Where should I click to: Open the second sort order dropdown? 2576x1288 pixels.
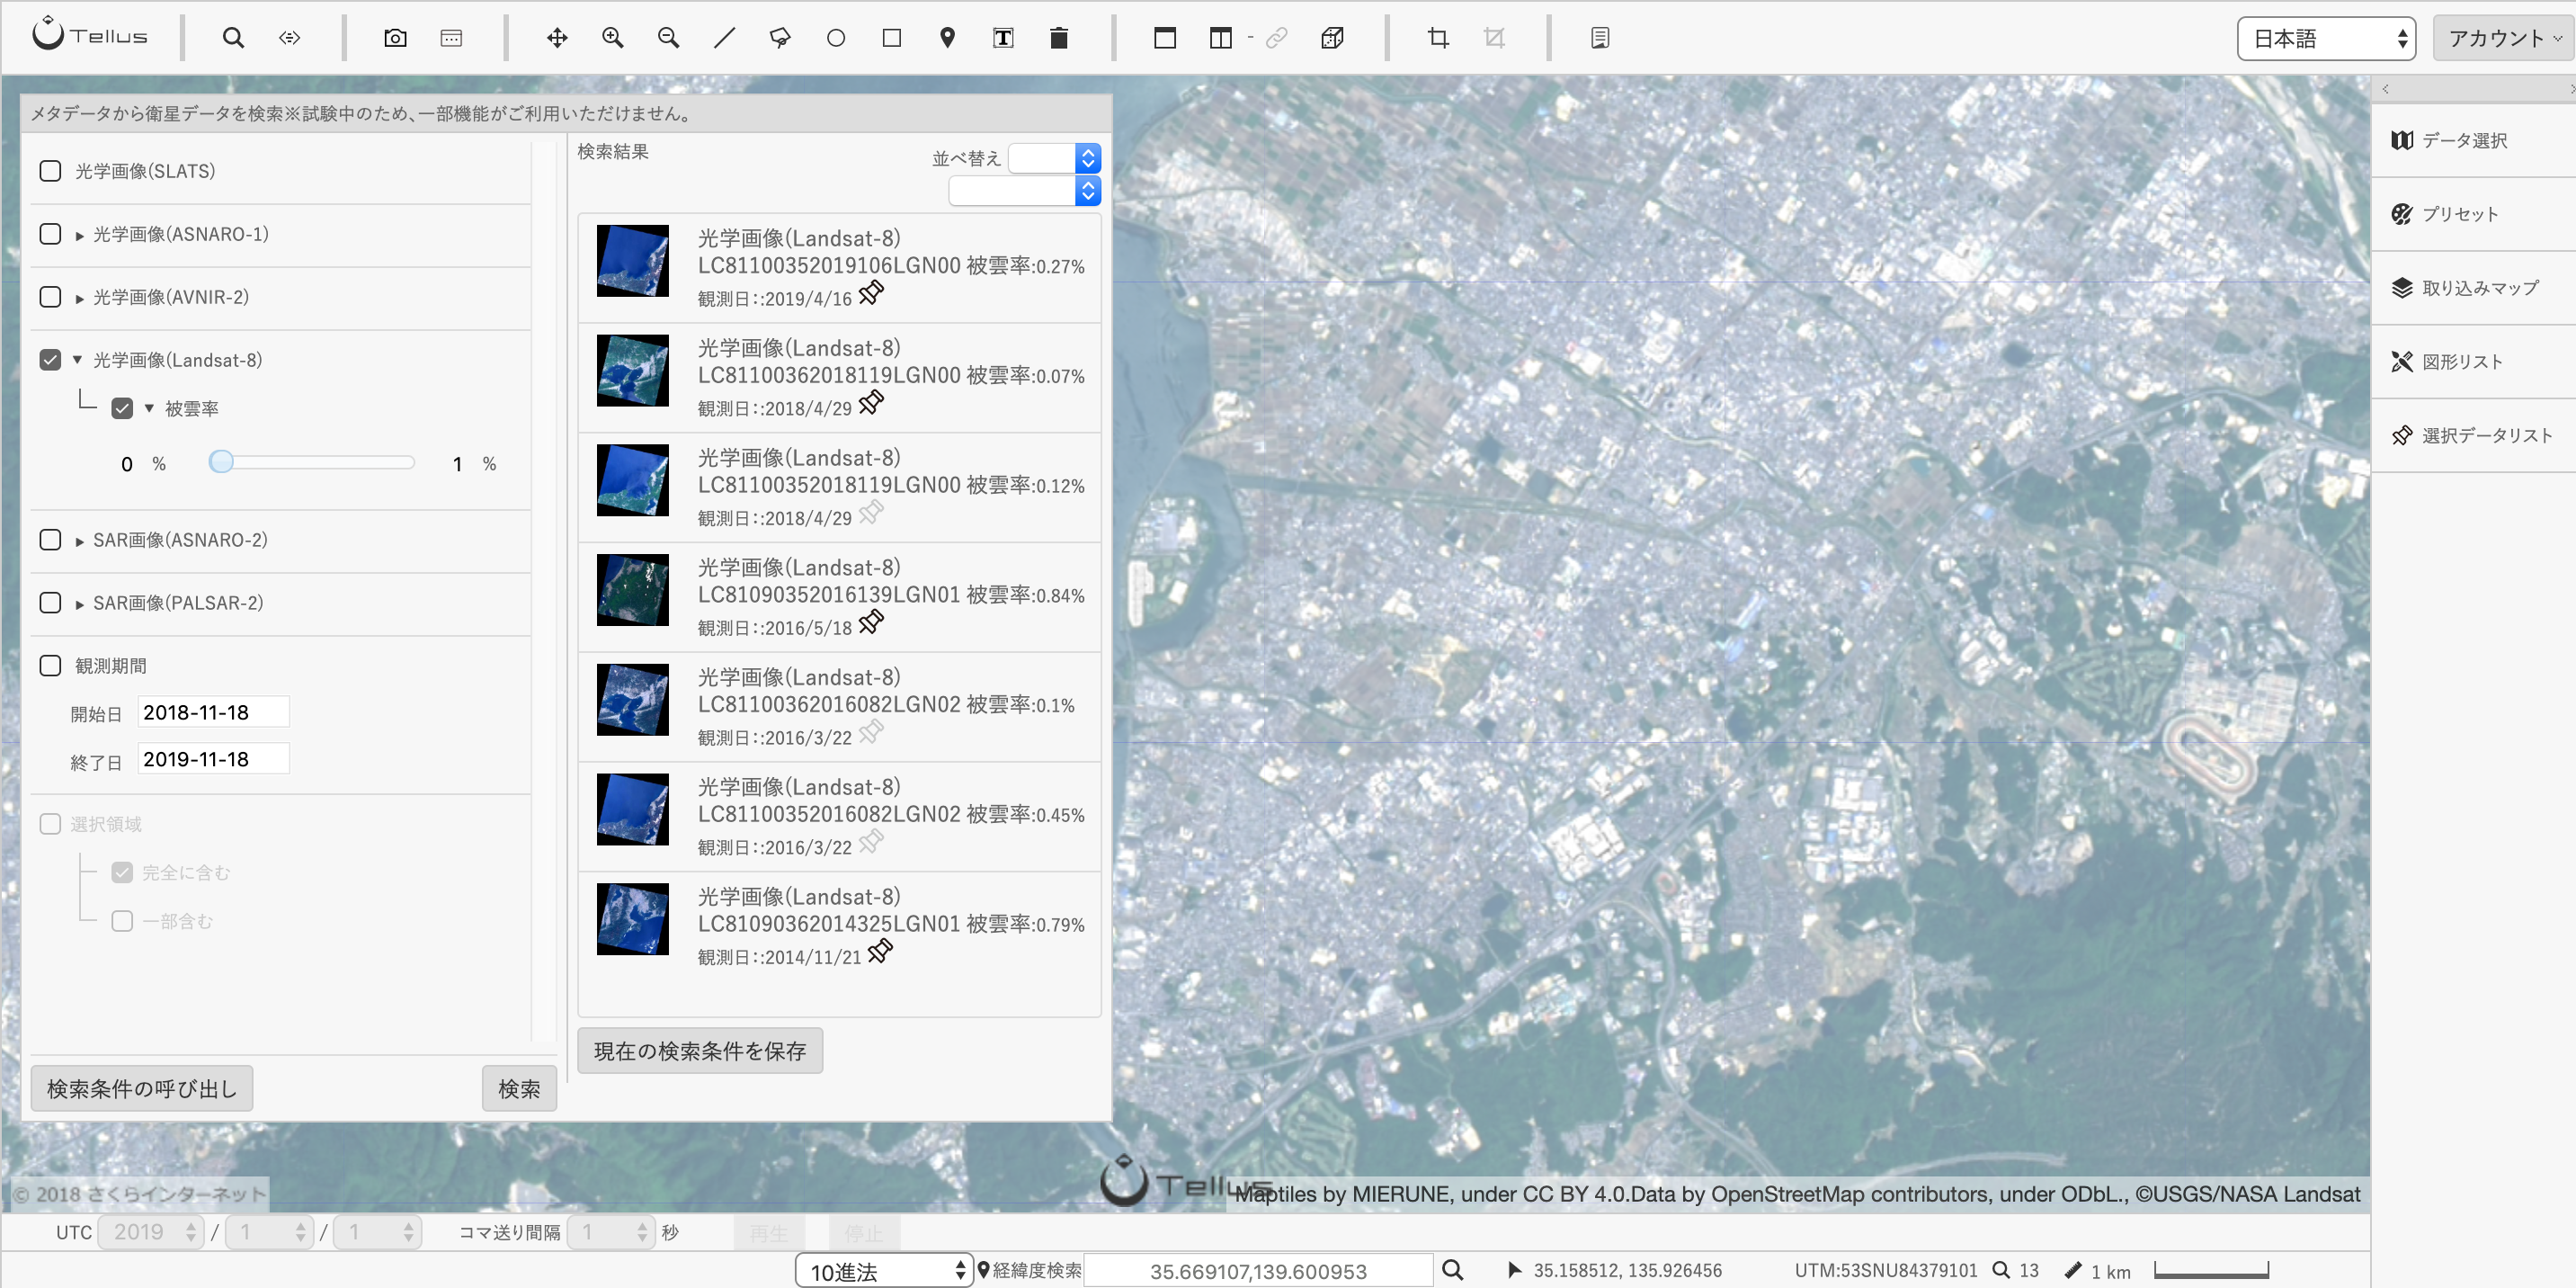point(1024,191)
